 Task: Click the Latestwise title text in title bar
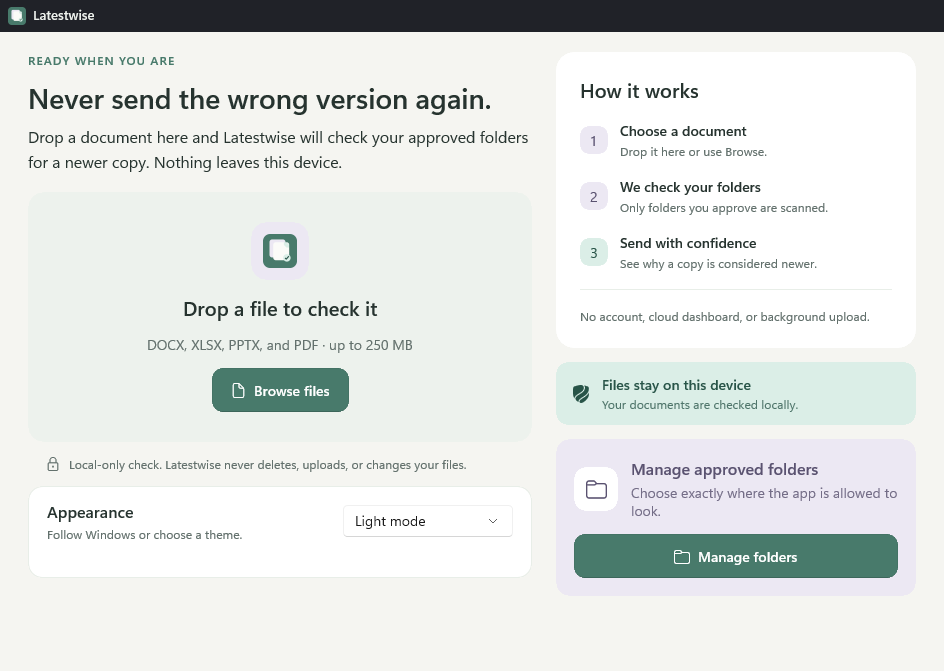tap(63, 16)
